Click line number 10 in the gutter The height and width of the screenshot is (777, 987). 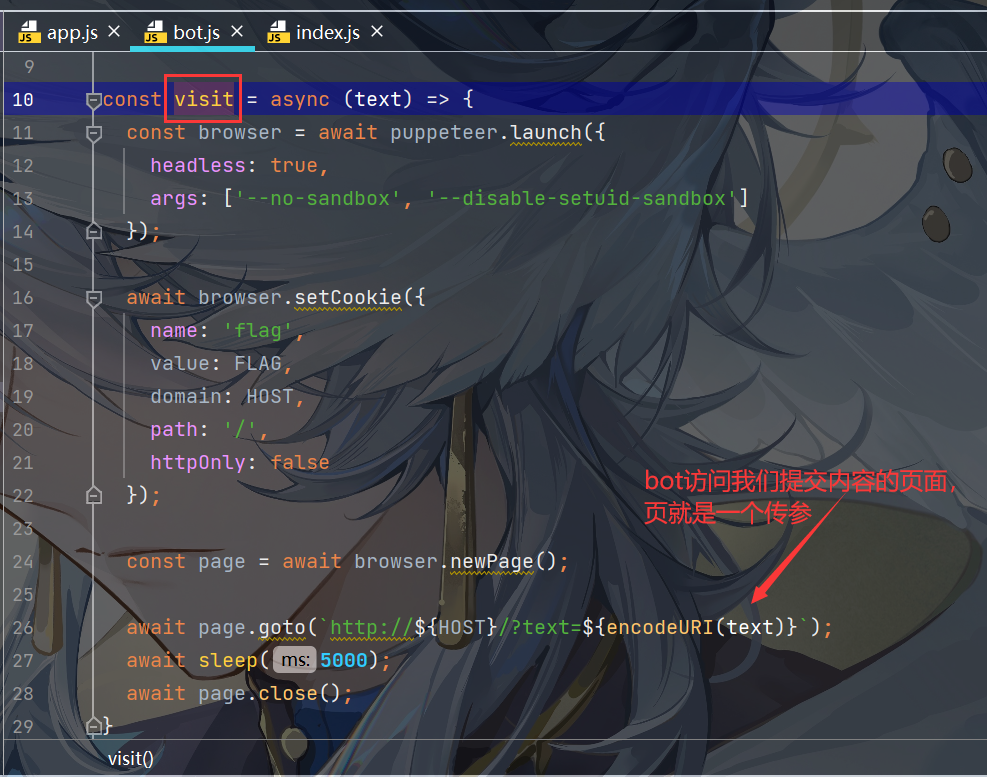(x=23, y=99)
